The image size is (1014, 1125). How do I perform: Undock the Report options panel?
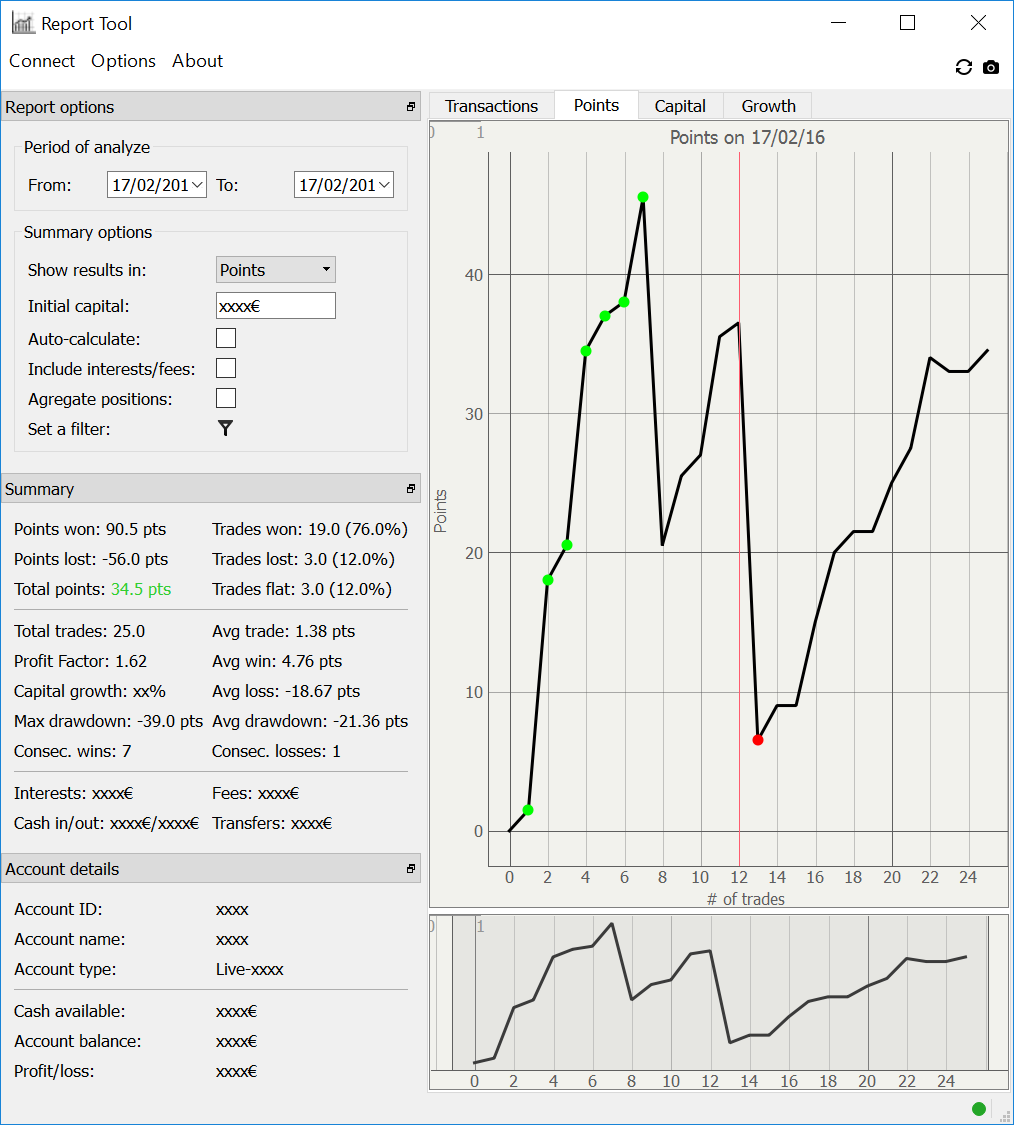tap(410, 107)
